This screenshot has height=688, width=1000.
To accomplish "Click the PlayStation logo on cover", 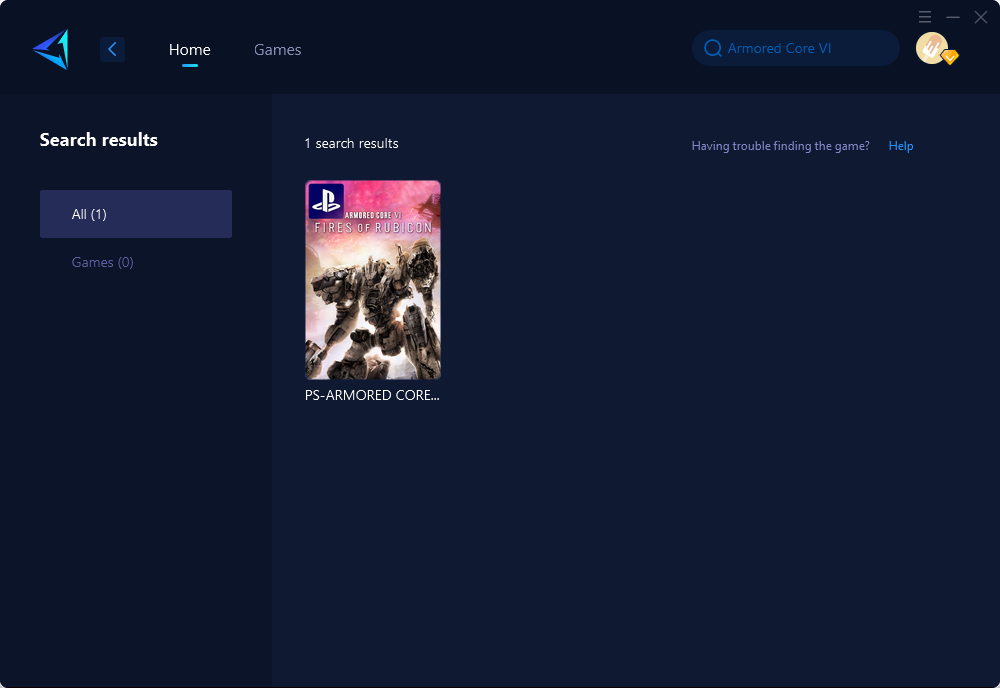I will [326, 200].
